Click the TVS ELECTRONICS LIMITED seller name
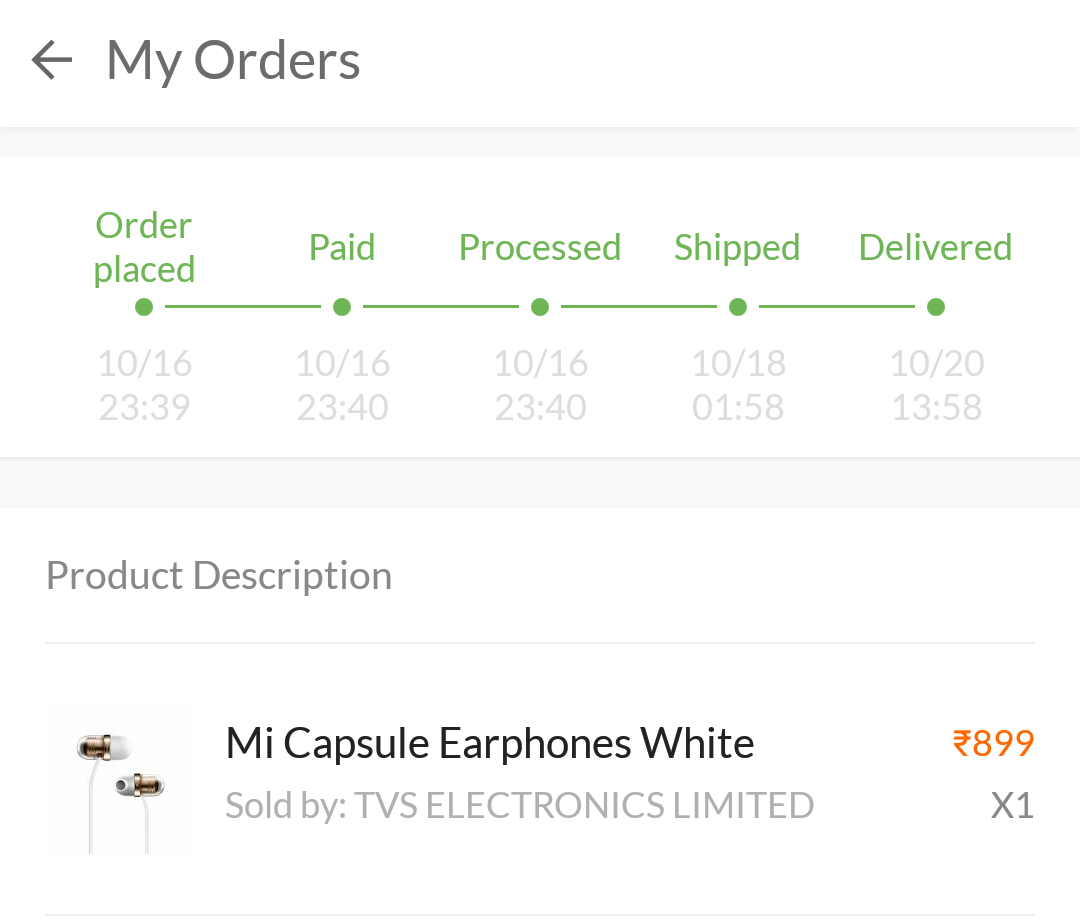Image resolution: width=1080 pixels, height=922 pixels. coord(584,805)
